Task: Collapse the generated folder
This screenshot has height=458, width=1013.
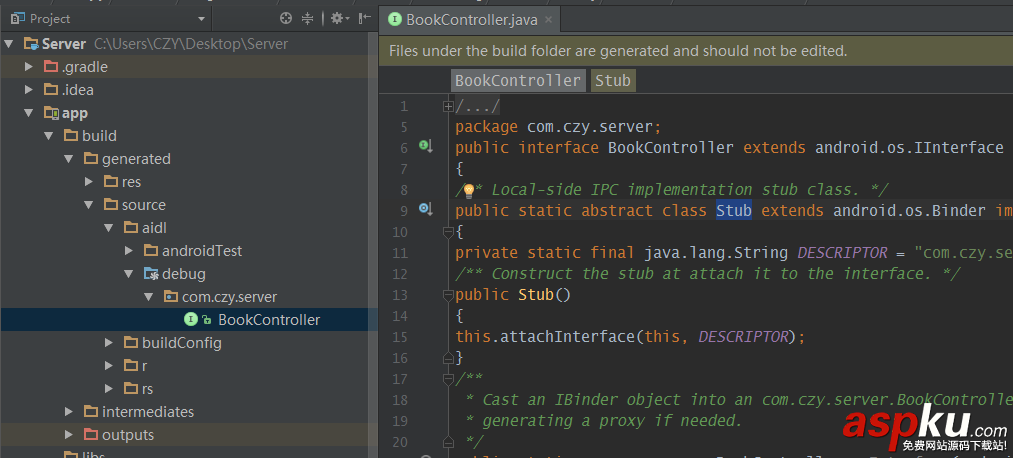Action: coord(68,159)
